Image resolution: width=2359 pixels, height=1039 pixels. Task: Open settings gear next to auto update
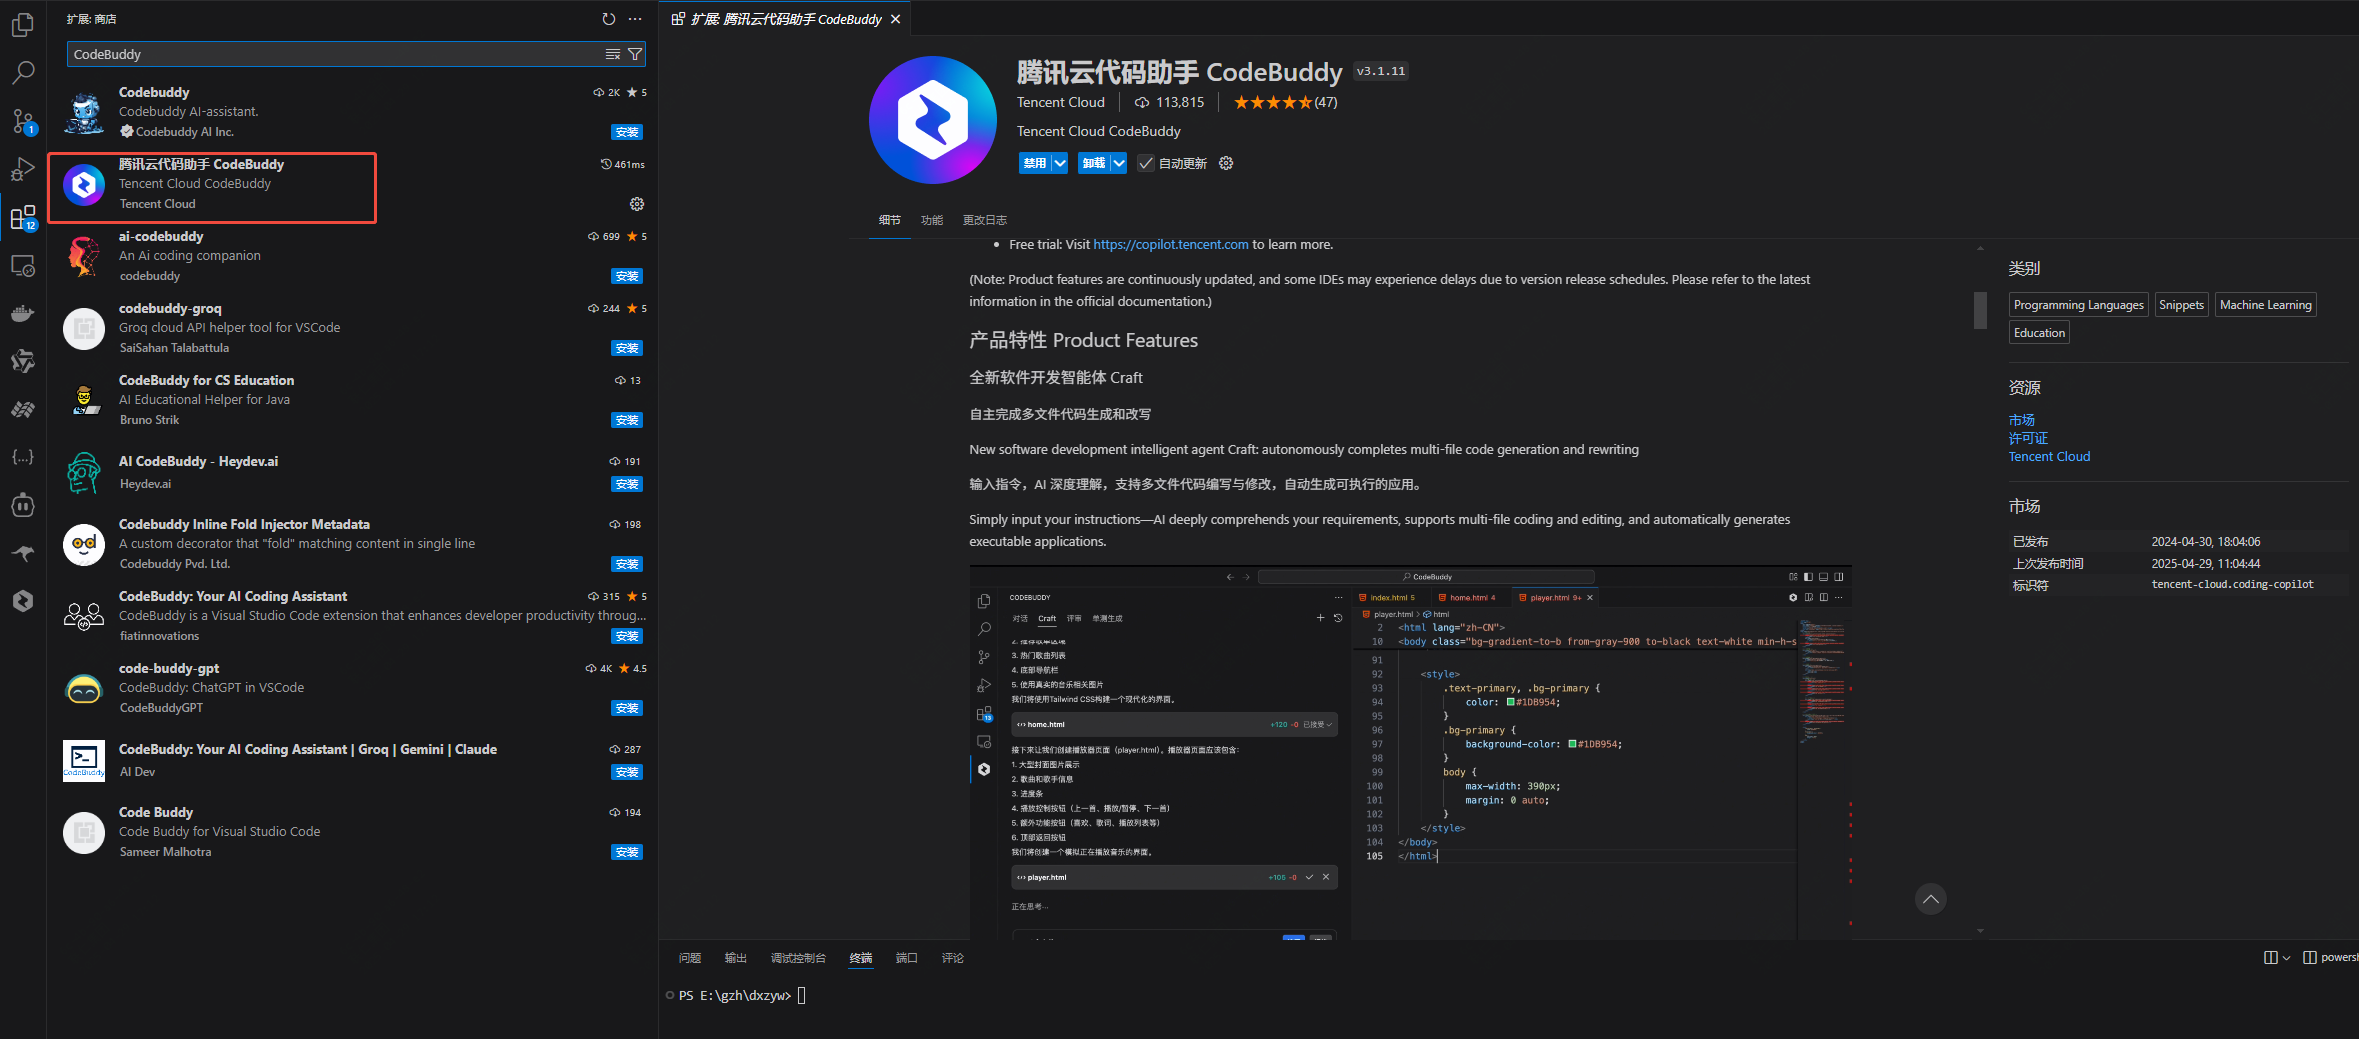[1226, 163]
